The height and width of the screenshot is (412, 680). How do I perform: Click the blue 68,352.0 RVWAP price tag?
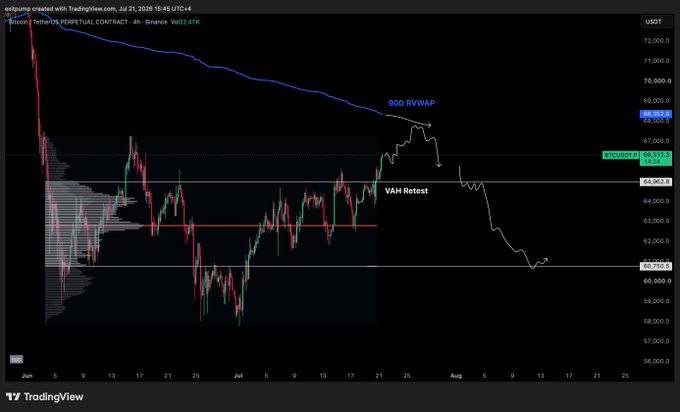(x=656, y=114)
